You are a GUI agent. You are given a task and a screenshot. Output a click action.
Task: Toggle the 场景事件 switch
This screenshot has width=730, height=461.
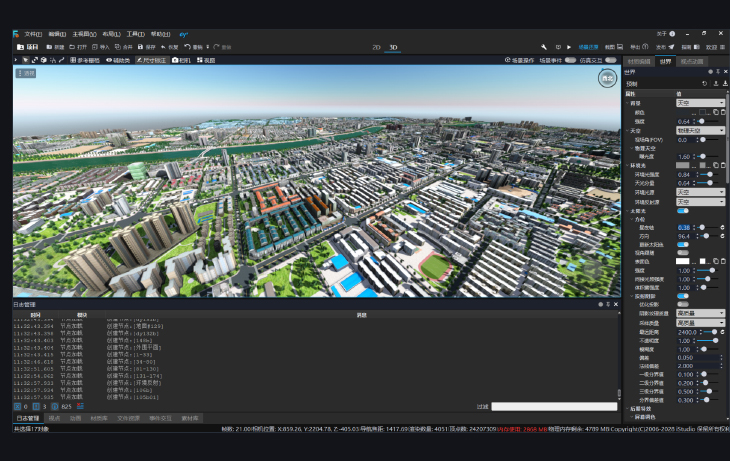click(x=569, y=60)
